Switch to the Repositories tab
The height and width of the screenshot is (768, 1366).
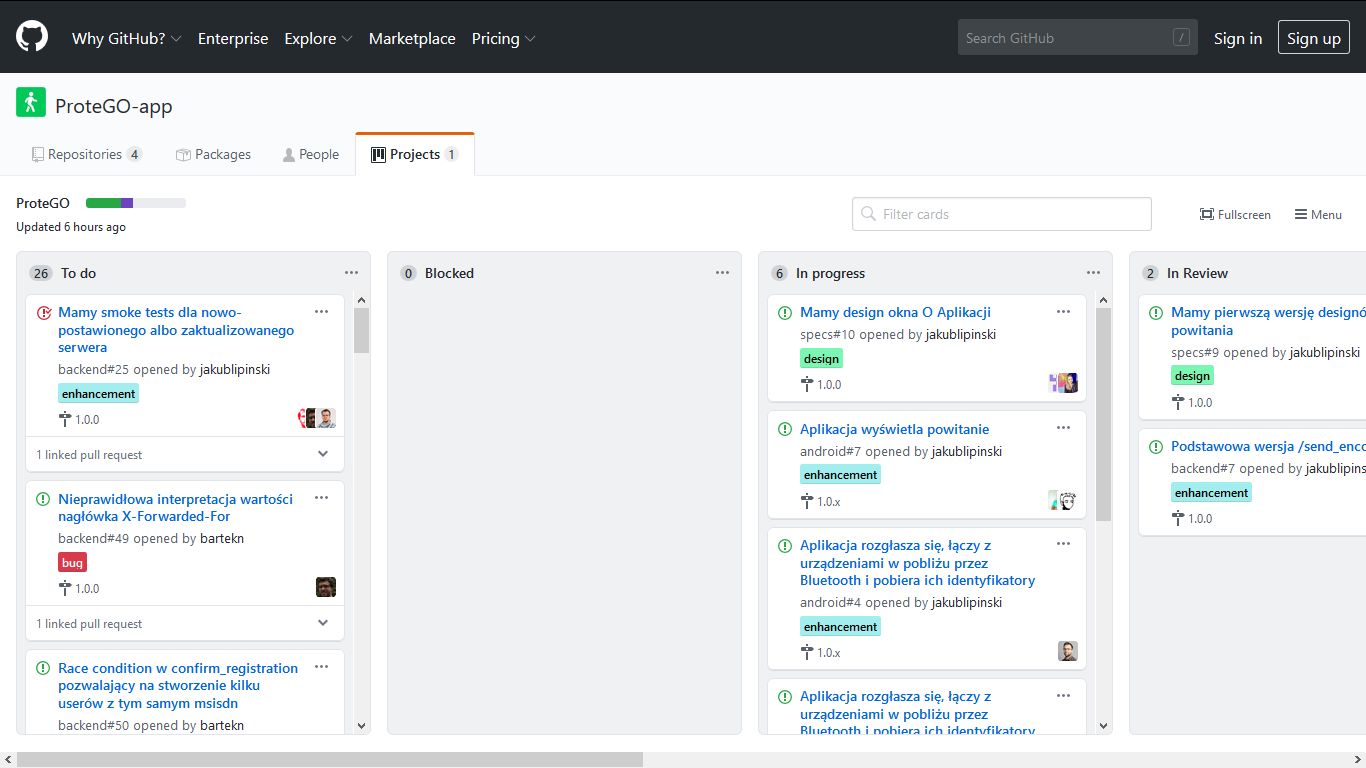click(x=86, y=154)
